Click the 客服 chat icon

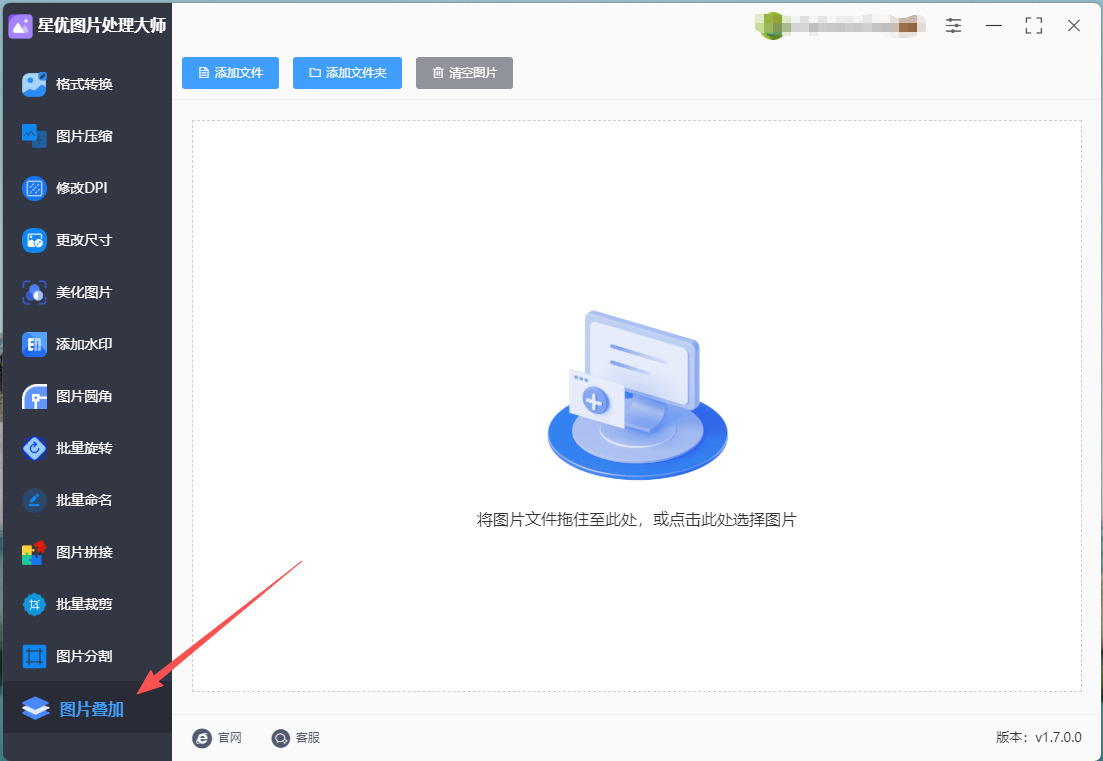point(281,738)
